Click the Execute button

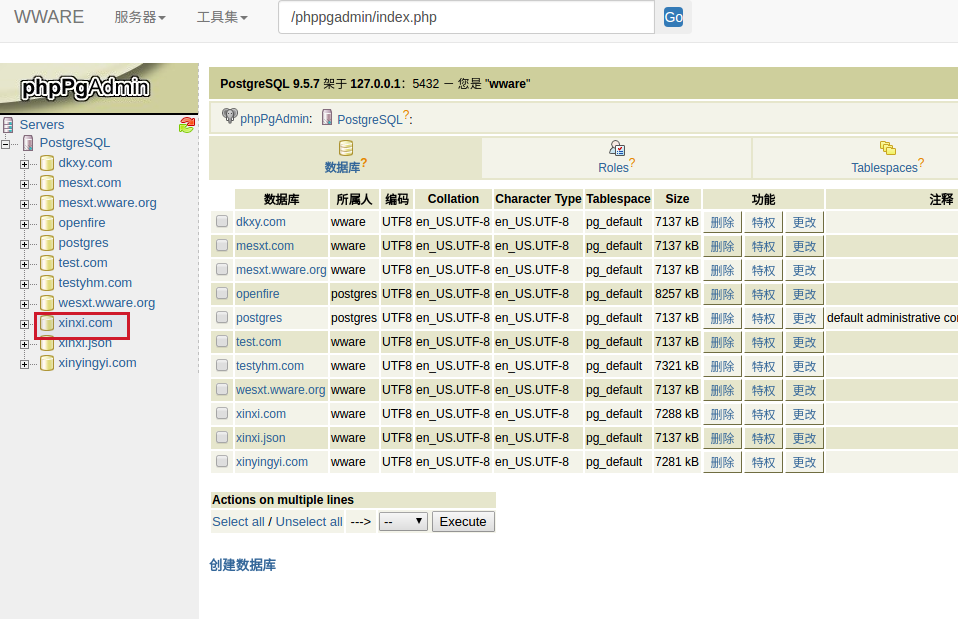(x=463, y=522)
